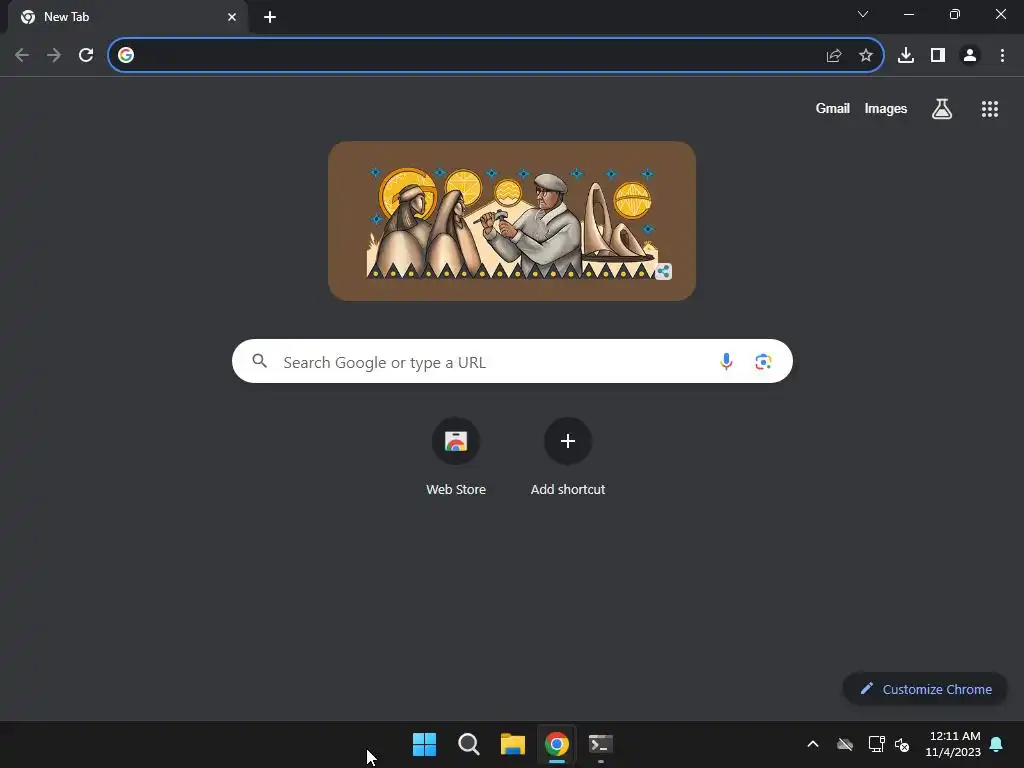1024x768 pixels.
Task: Open the Images link
Action: pos(886,108)
